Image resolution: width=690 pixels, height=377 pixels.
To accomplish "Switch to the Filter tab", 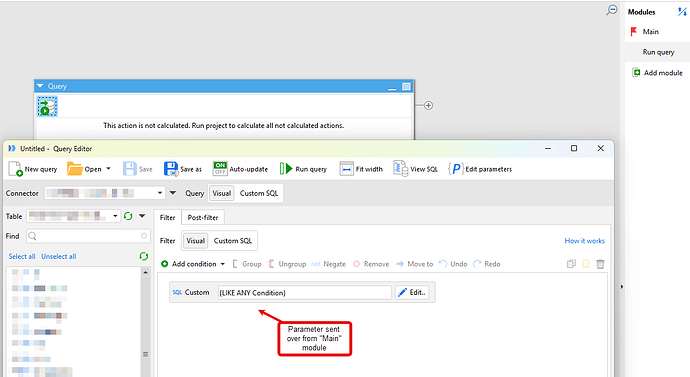I will coord(167,217).
